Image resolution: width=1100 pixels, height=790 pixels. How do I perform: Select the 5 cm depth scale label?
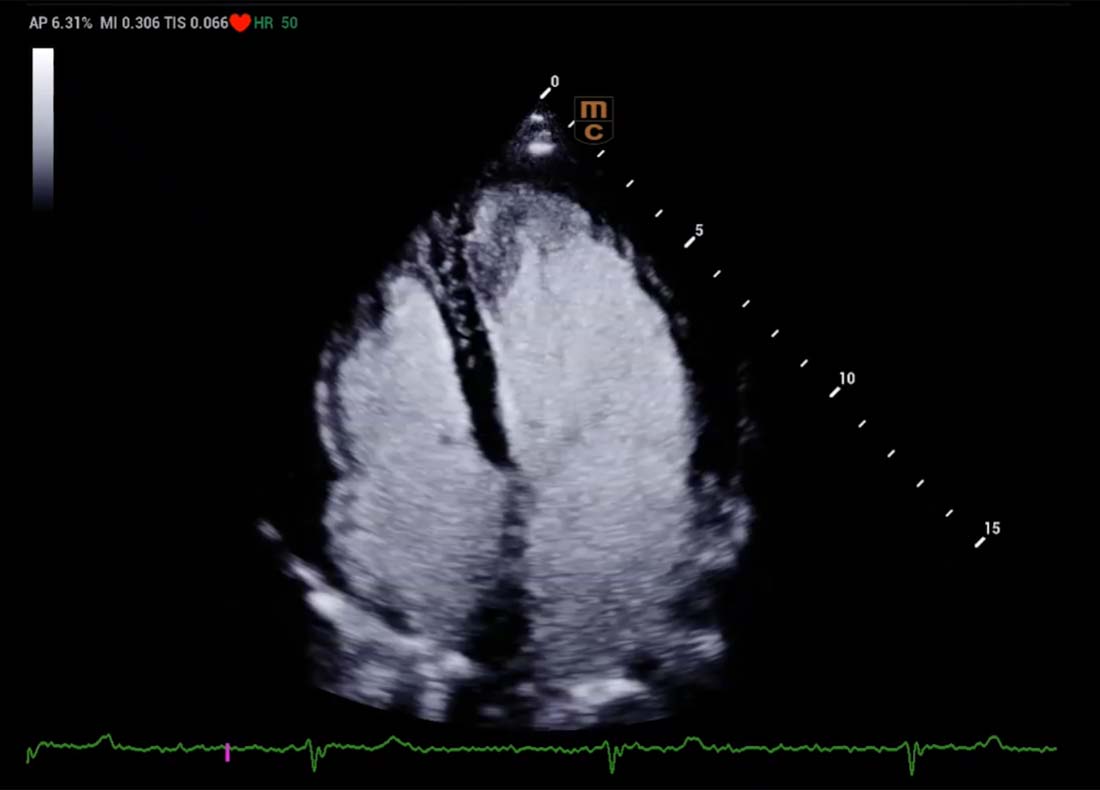(x=699, y=231)
